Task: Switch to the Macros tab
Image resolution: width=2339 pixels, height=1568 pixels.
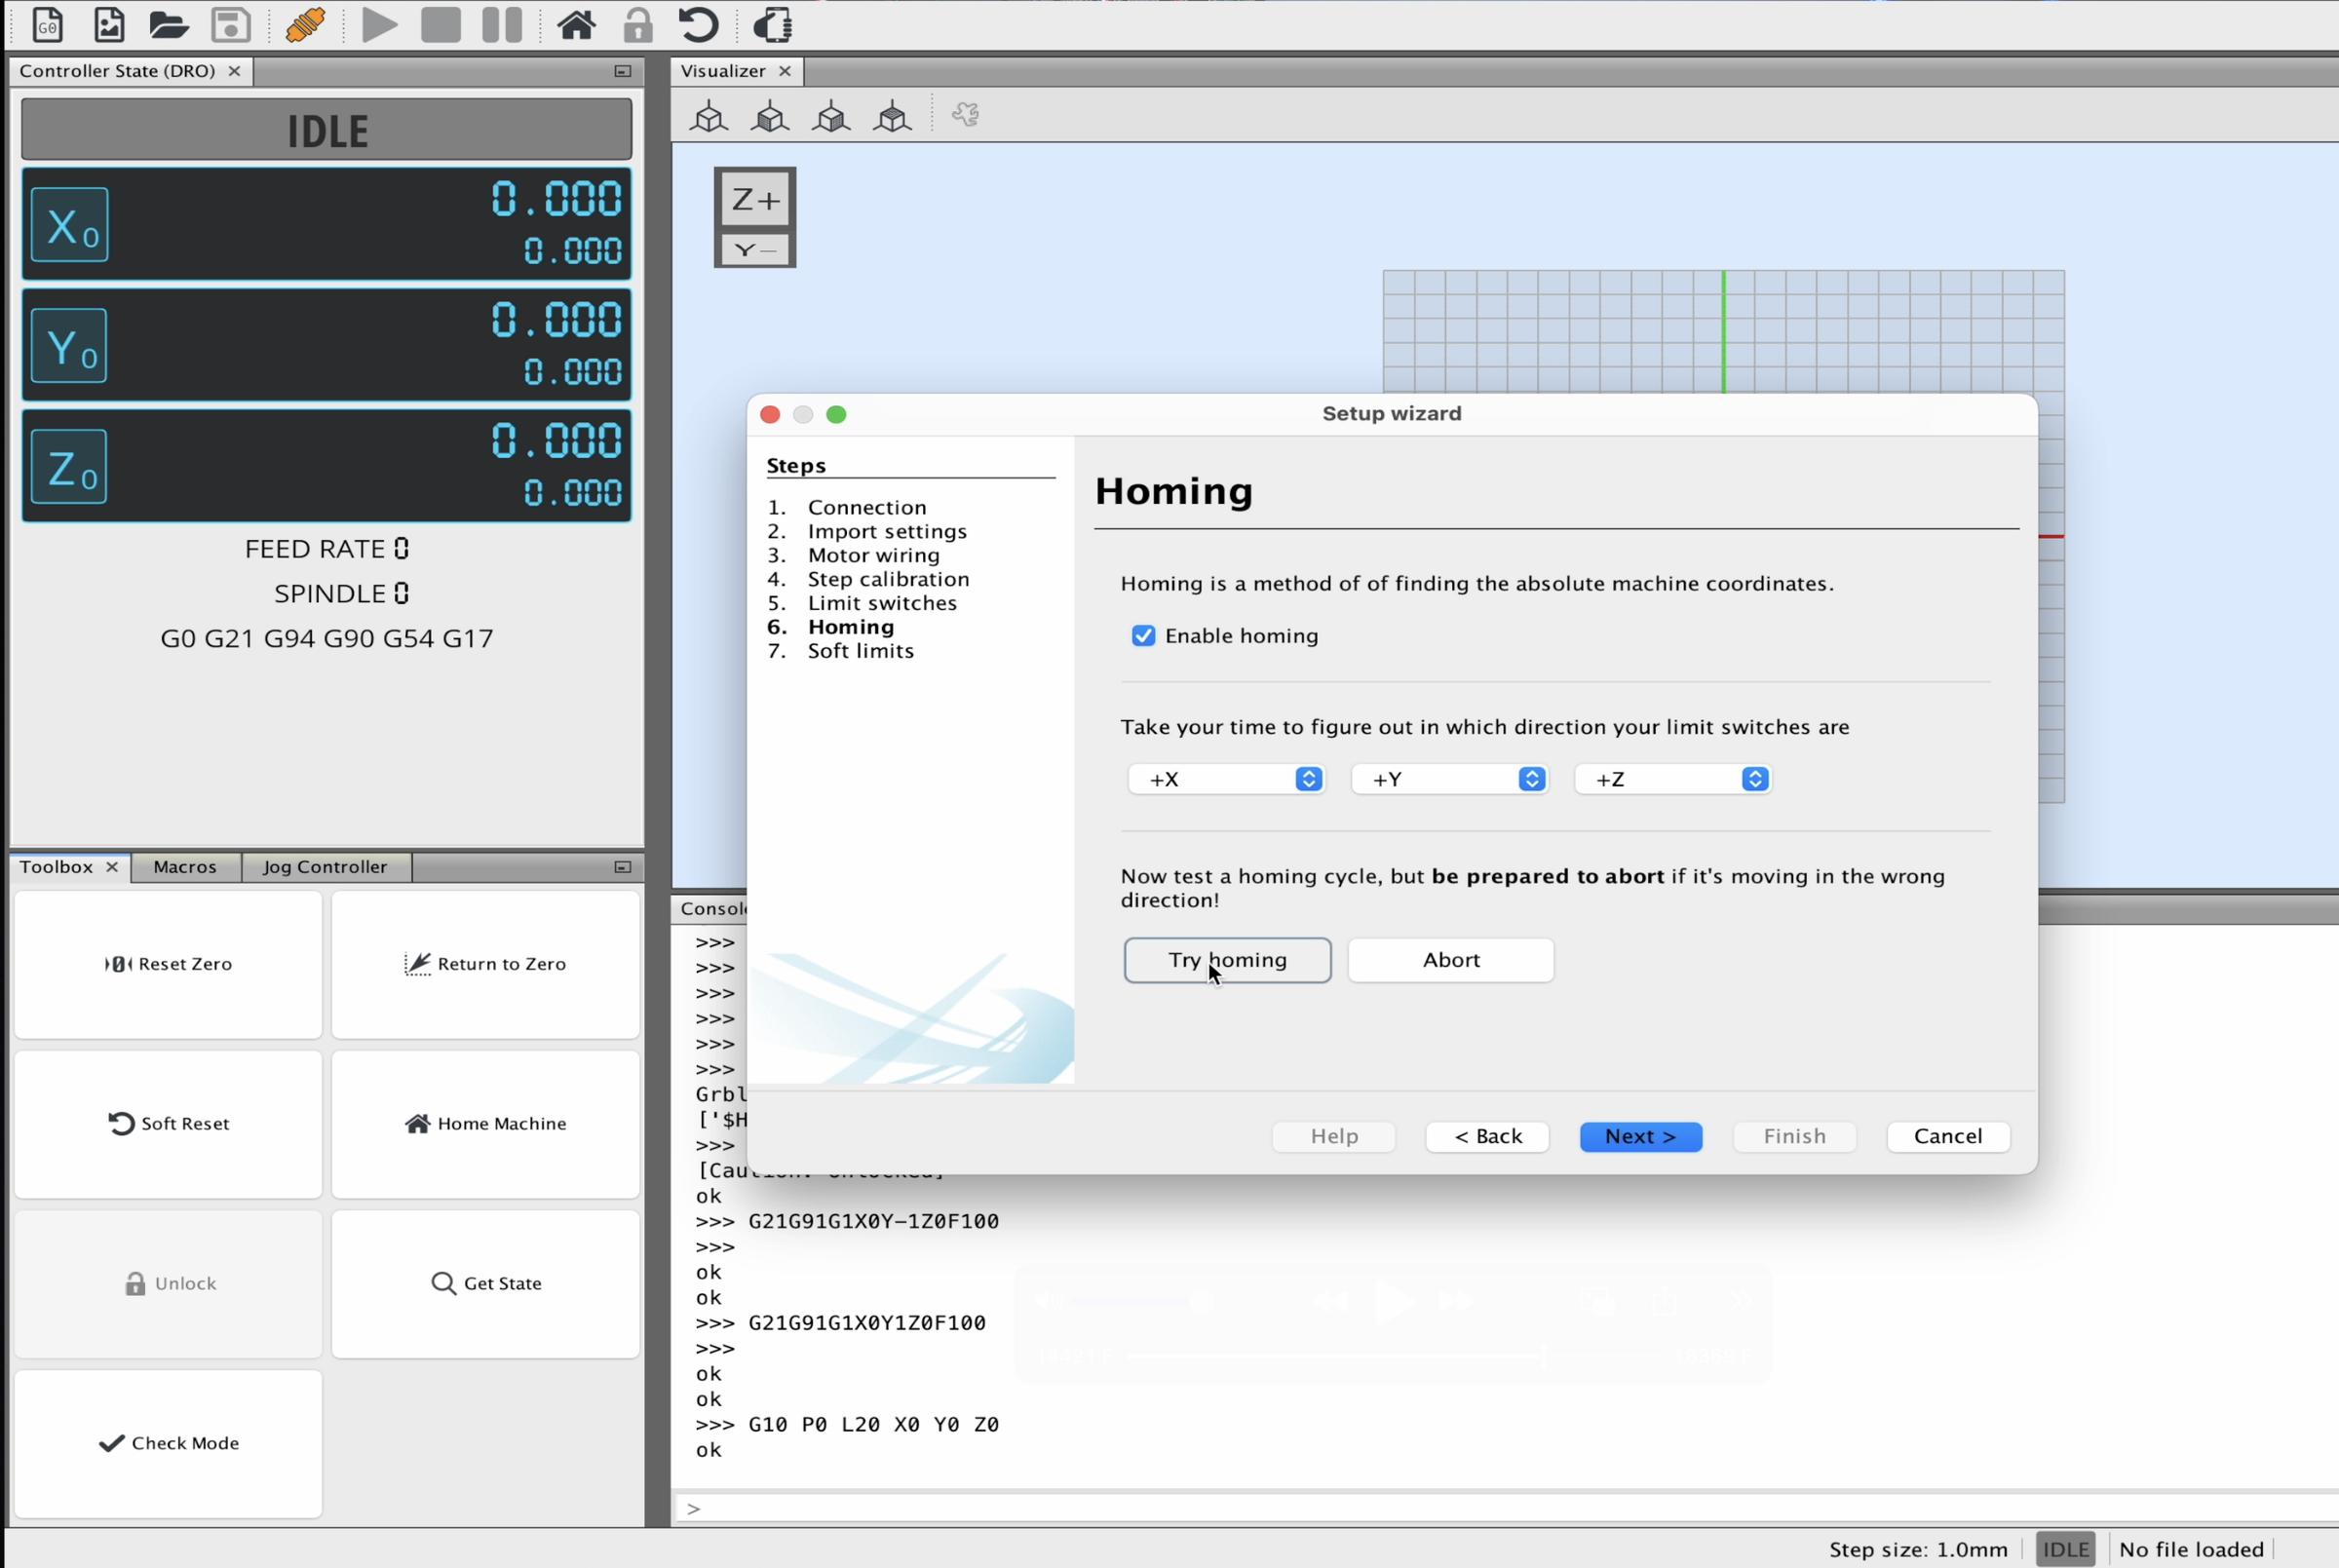Action: tap(185, 867)
